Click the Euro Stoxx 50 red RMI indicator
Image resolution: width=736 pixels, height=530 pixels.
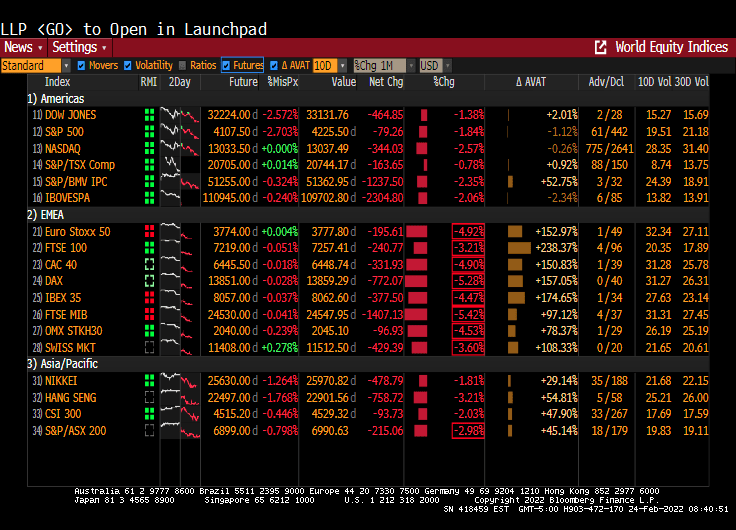pyautogui.click(x=149, y=232)
